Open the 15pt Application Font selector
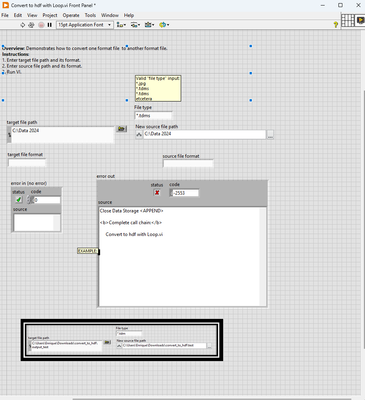The image size is (365, 400). pyautogui.click(x=85, y=25)
